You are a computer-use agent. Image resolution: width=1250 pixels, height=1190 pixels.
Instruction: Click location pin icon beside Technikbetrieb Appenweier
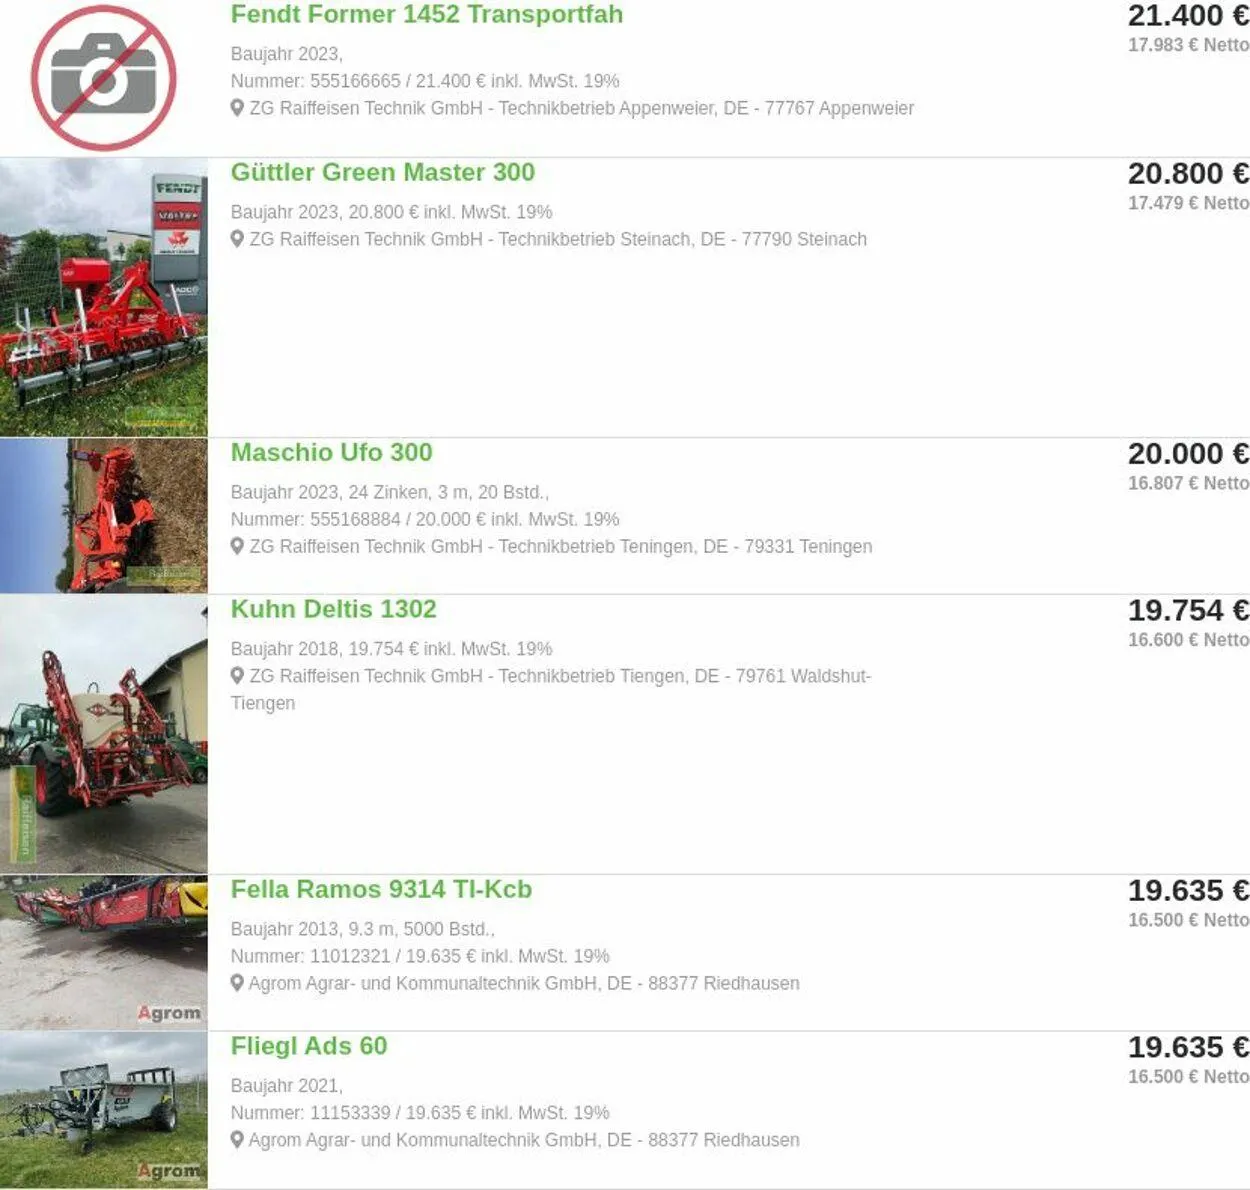237,108
